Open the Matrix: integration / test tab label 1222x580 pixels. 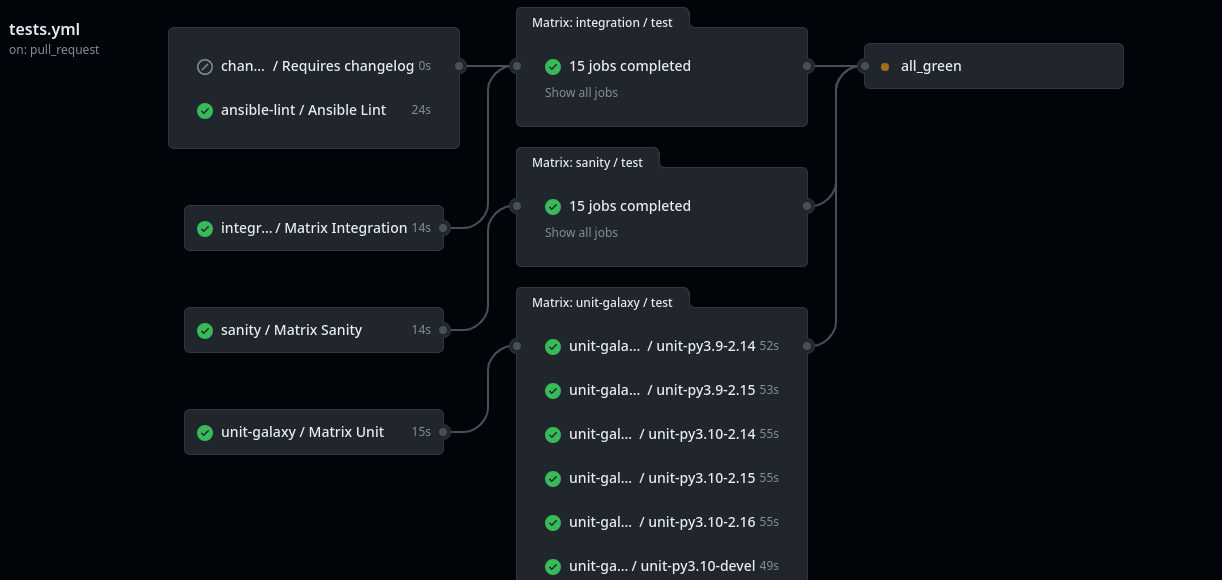(602, 22)
